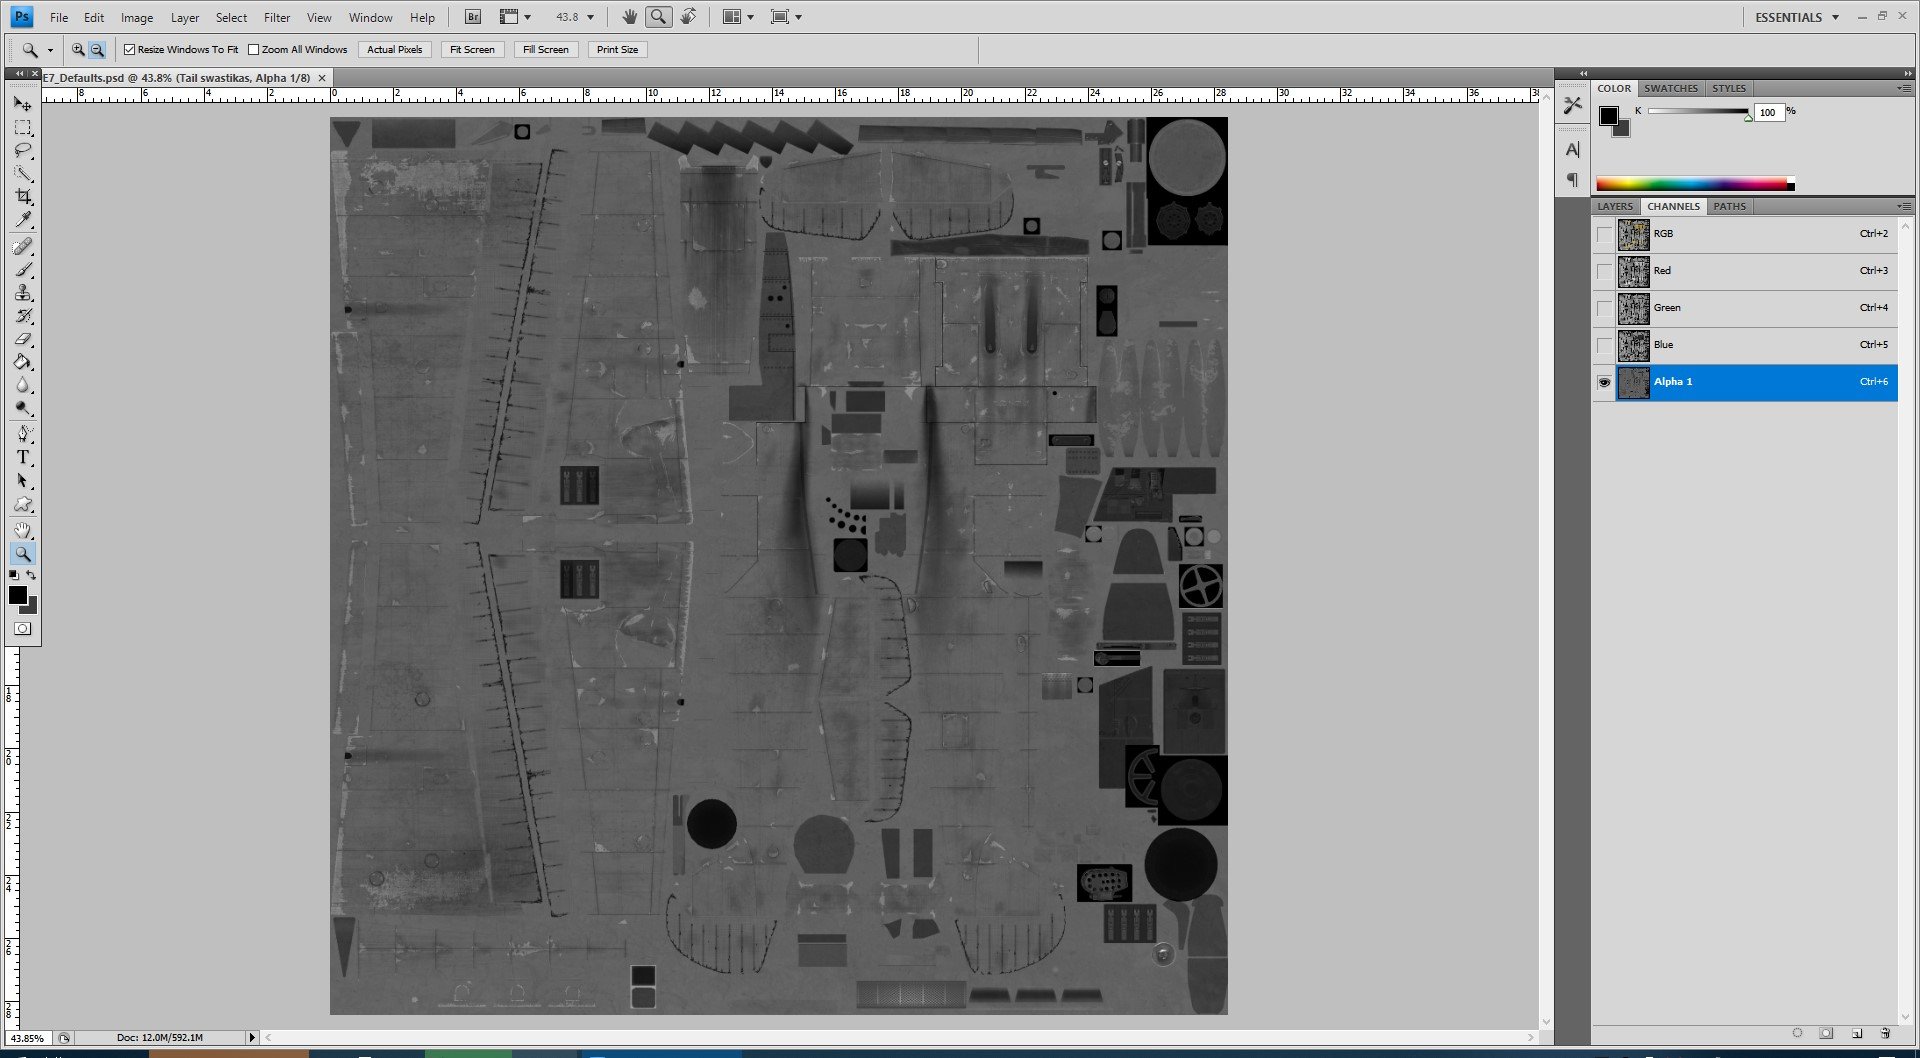This screenshot has width=1920, height=1058.
Task: Click the Fit Screen button
Action: click(x=472, y=50)
